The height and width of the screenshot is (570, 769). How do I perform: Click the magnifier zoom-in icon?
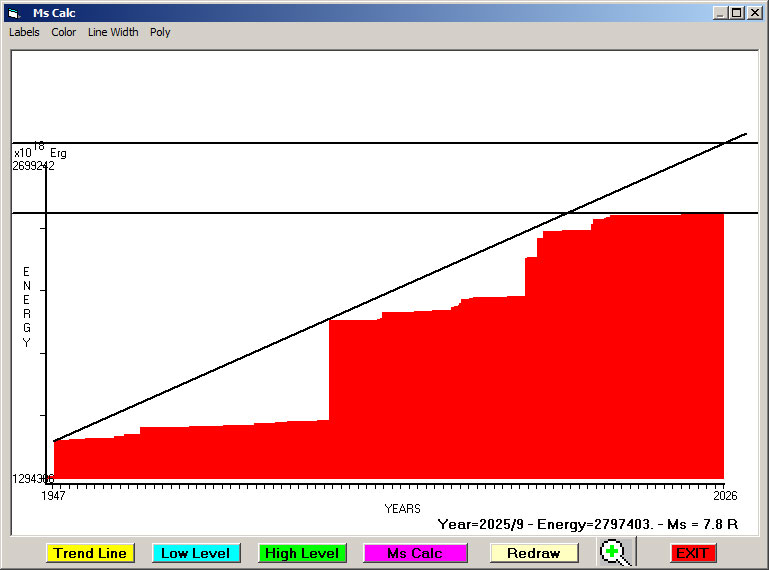[x=616, y=553]
